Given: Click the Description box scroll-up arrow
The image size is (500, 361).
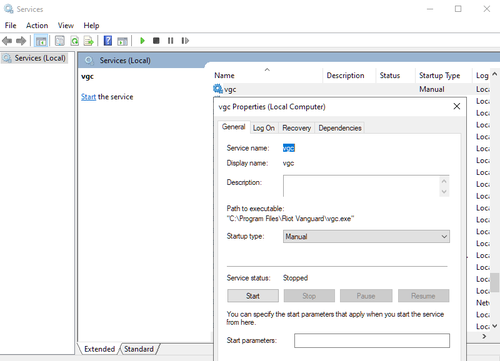Looking at the screenshot, I should [444, 181].
